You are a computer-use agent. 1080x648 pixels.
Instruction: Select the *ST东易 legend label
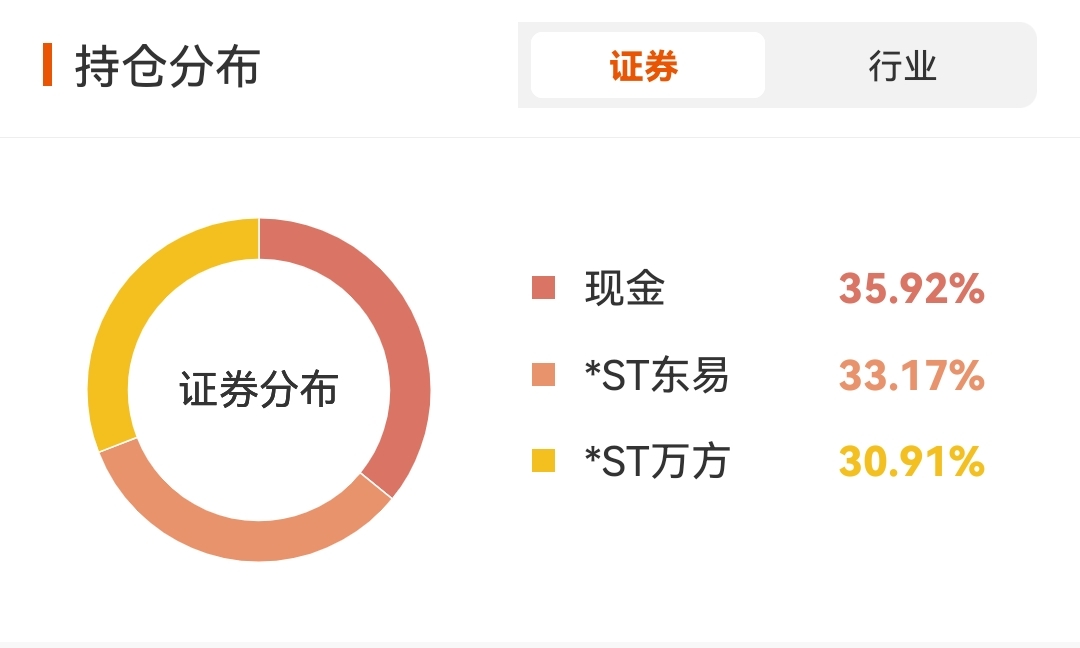coord(657,376)
